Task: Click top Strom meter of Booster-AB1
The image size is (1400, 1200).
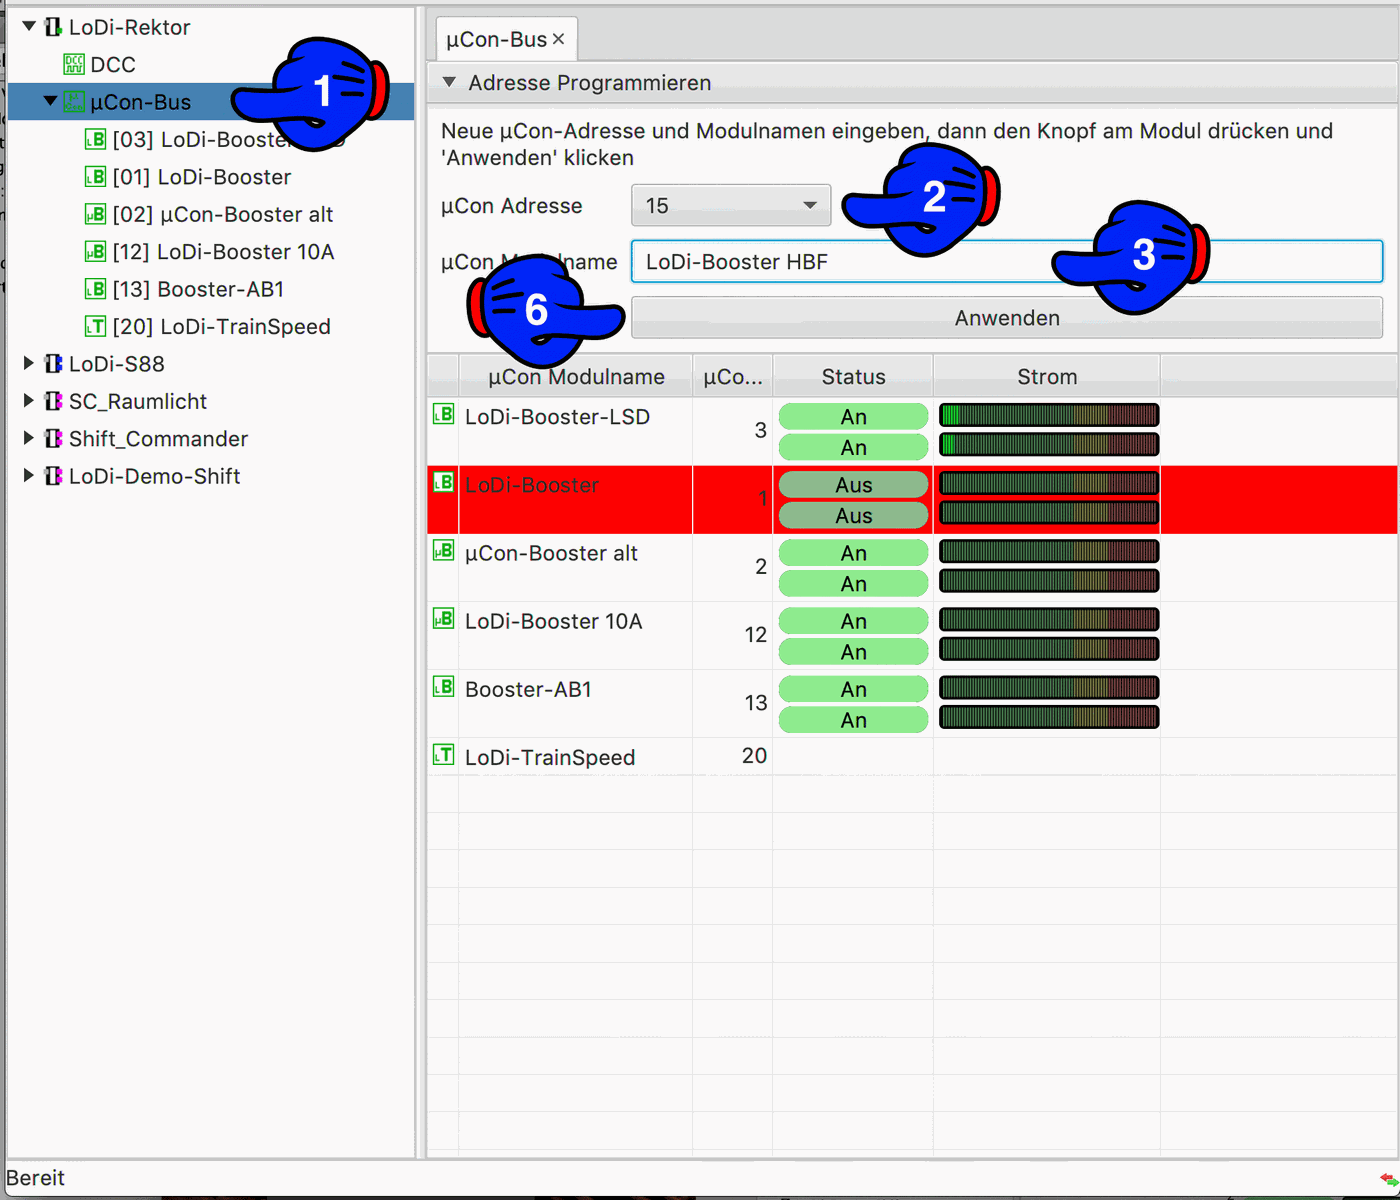Action: point(1049,687)
